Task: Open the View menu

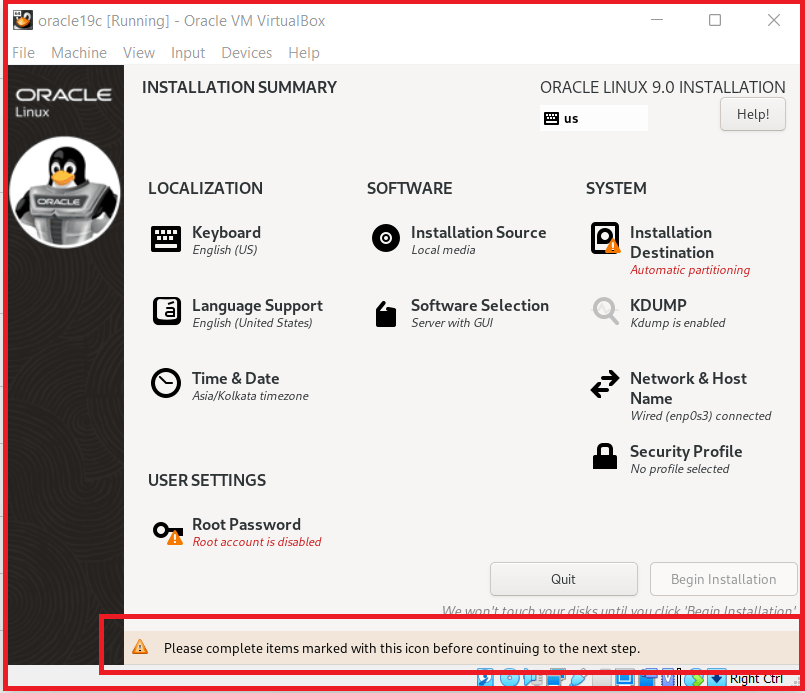Action: pyautogui.click(x=139, y=53)
